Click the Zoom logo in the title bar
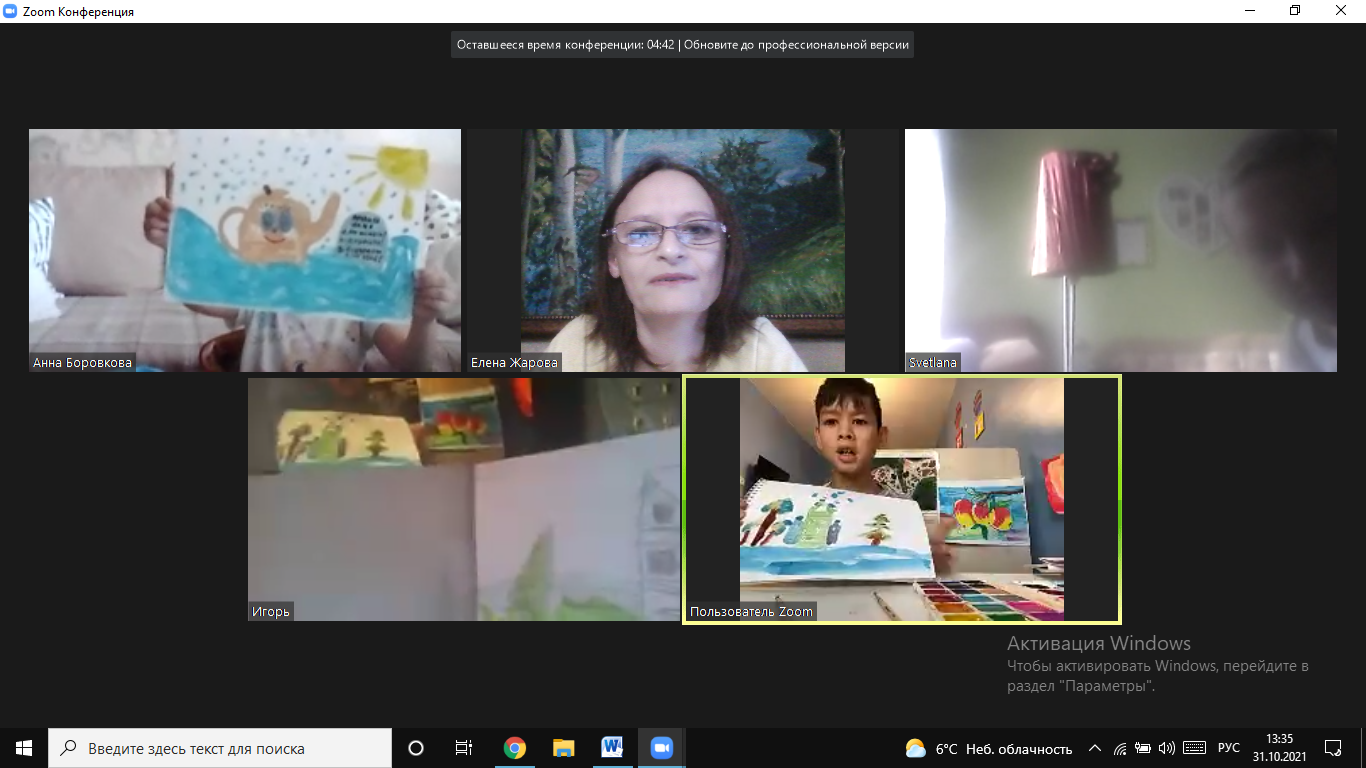This screenshot has height=768, width=1366. pyautogui.click(x=10, y=11)
